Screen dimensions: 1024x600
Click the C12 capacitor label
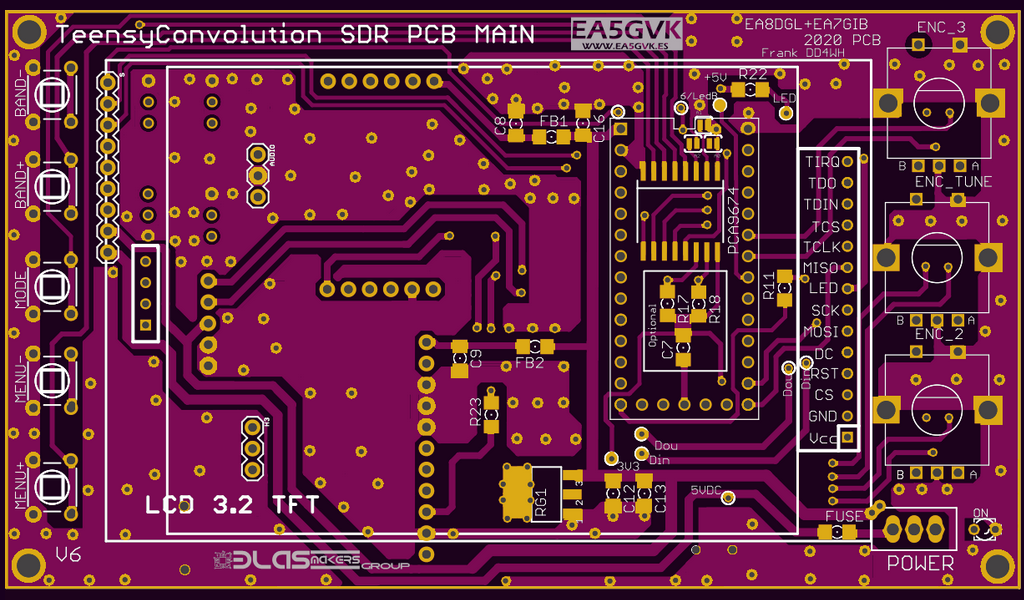(628, 498)
